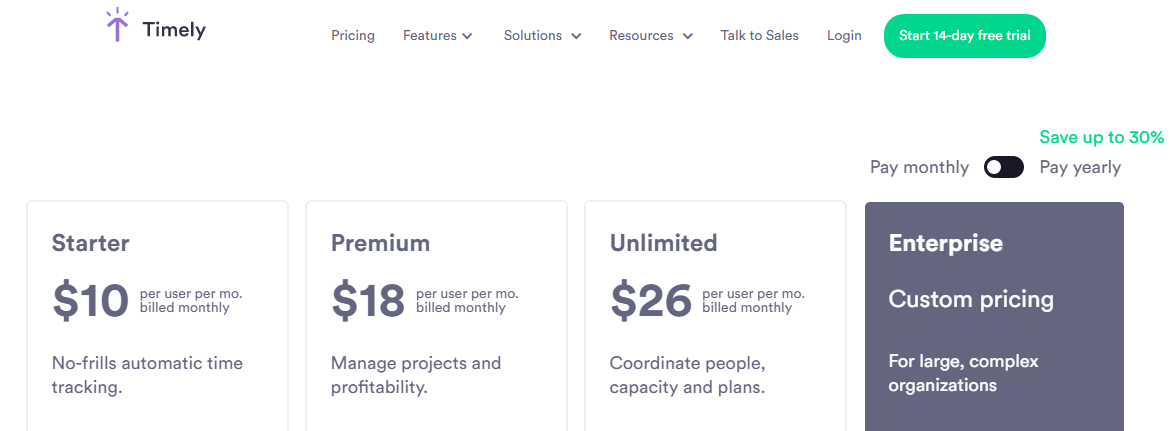The image size is (1175, 431).
Task: Start the 14-day free trial
Action: 964,36
